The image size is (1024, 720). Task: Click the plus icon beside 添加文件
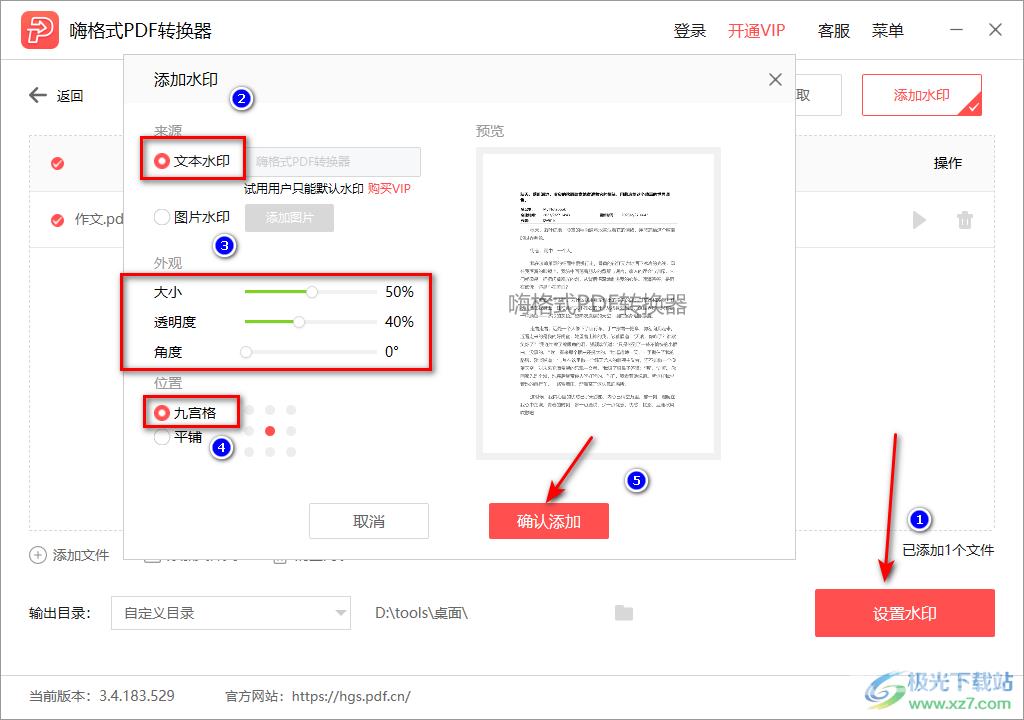38,555
